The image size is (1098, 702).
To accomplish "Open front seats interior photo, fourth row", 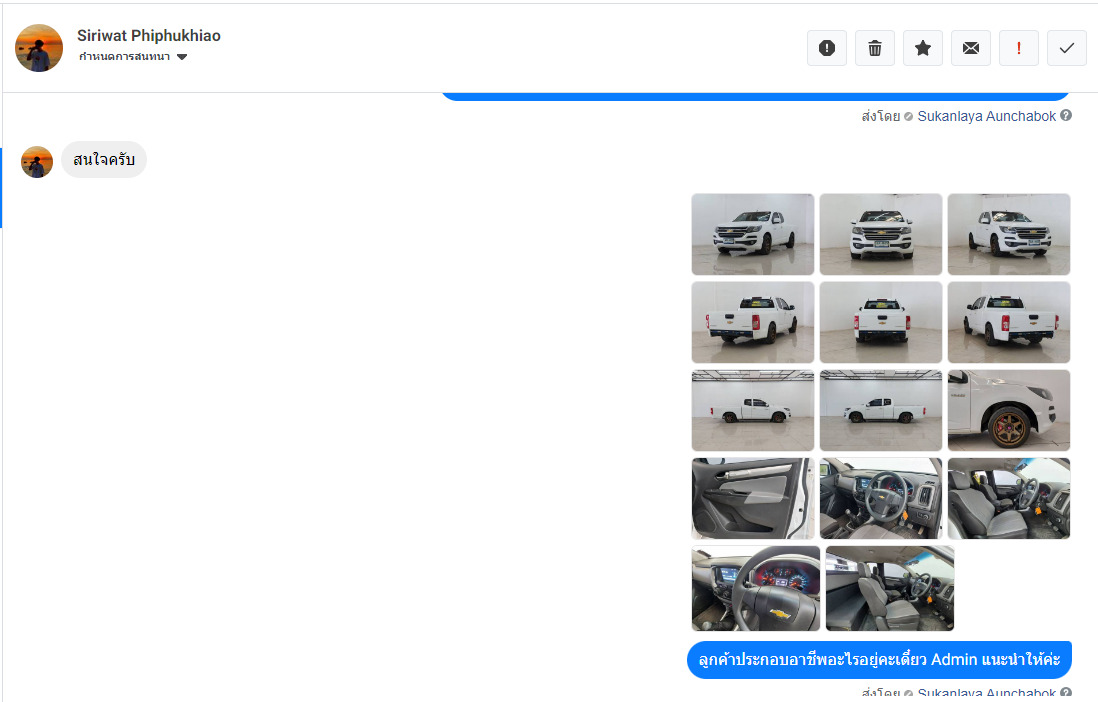I will pos(1009,499).
